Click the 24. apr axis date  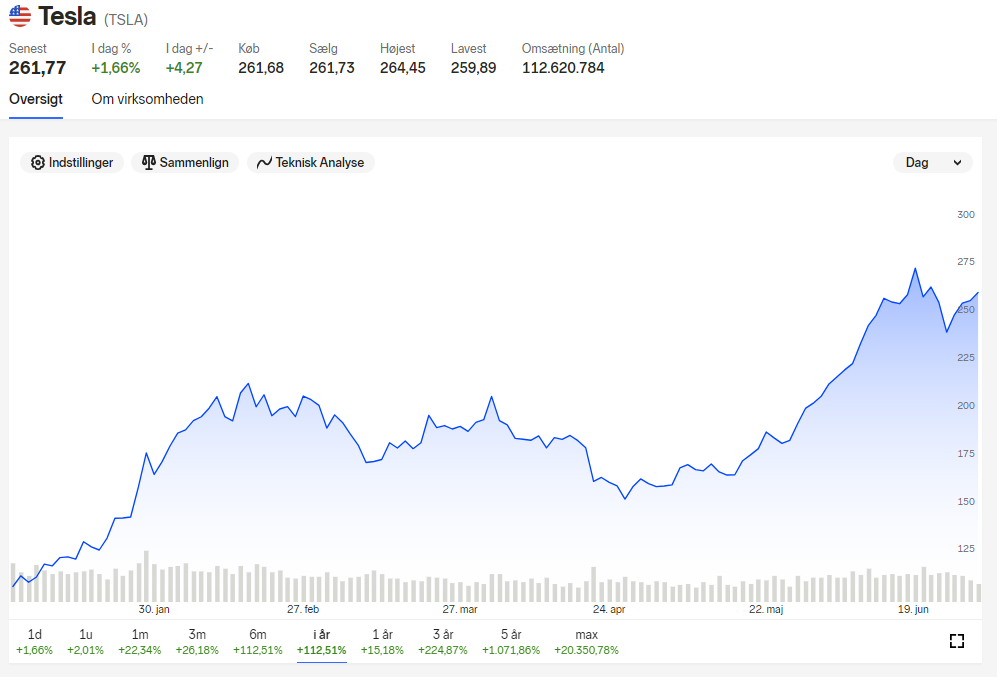(609, 609)
